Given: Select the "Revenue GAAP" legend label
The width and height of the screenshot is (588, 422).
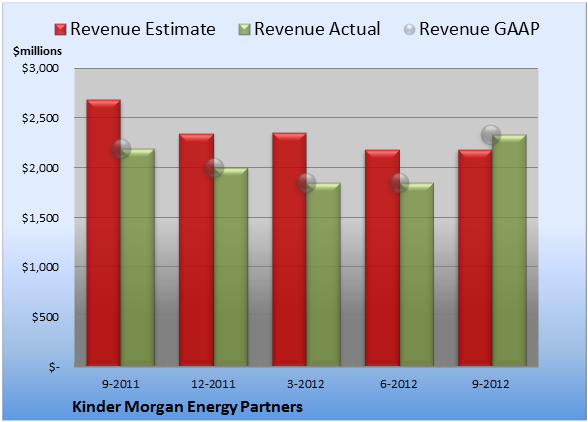Looking at the screenshot, I should [479, 29].
